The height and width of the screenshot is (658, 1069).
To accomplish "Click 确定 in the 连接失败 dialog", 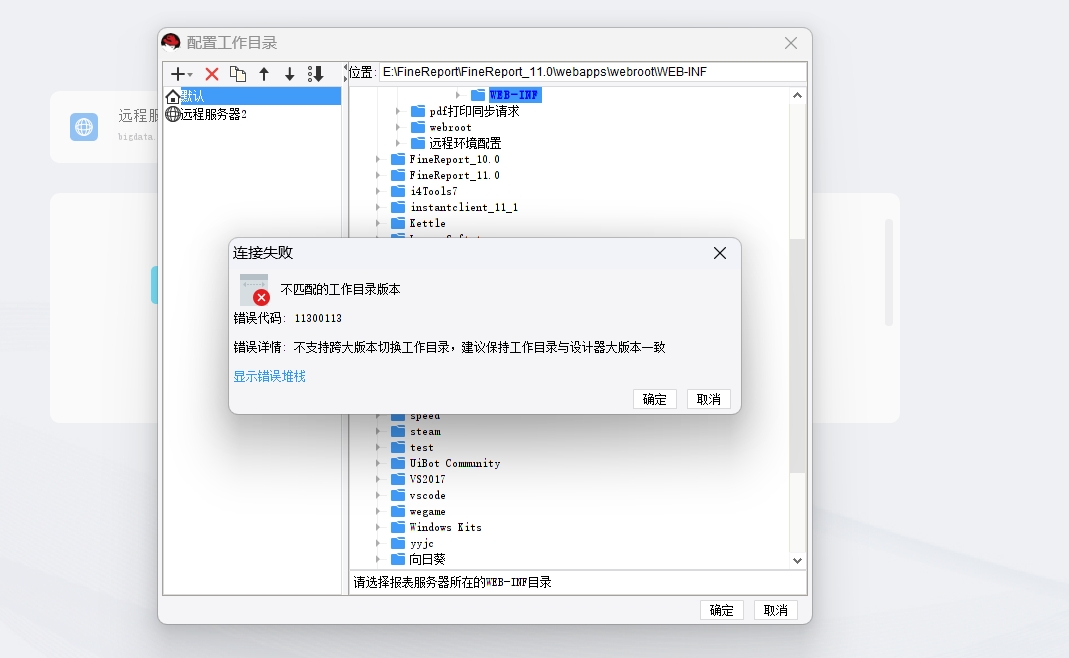I will pyautogui.click(x=654, y=399).
